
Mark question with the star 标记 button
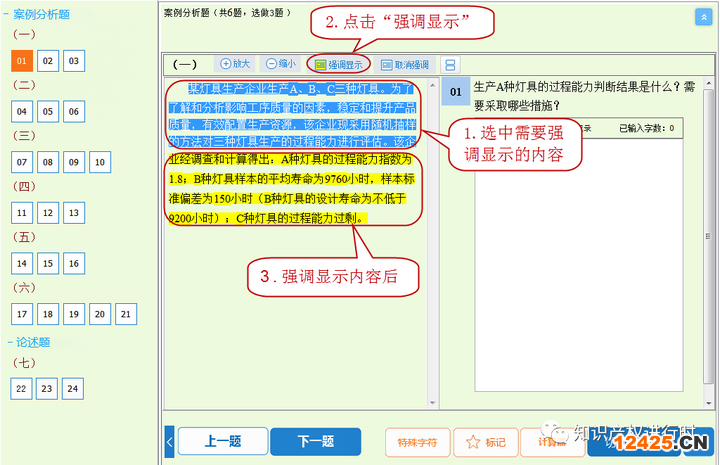click(485, 442)
